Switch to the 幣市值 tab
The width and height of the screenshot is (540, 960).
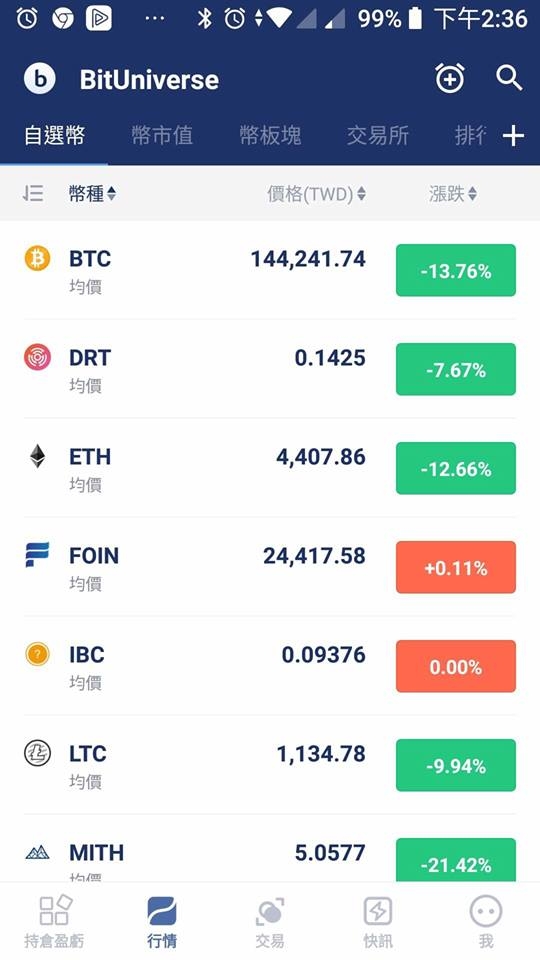point(162,135)
